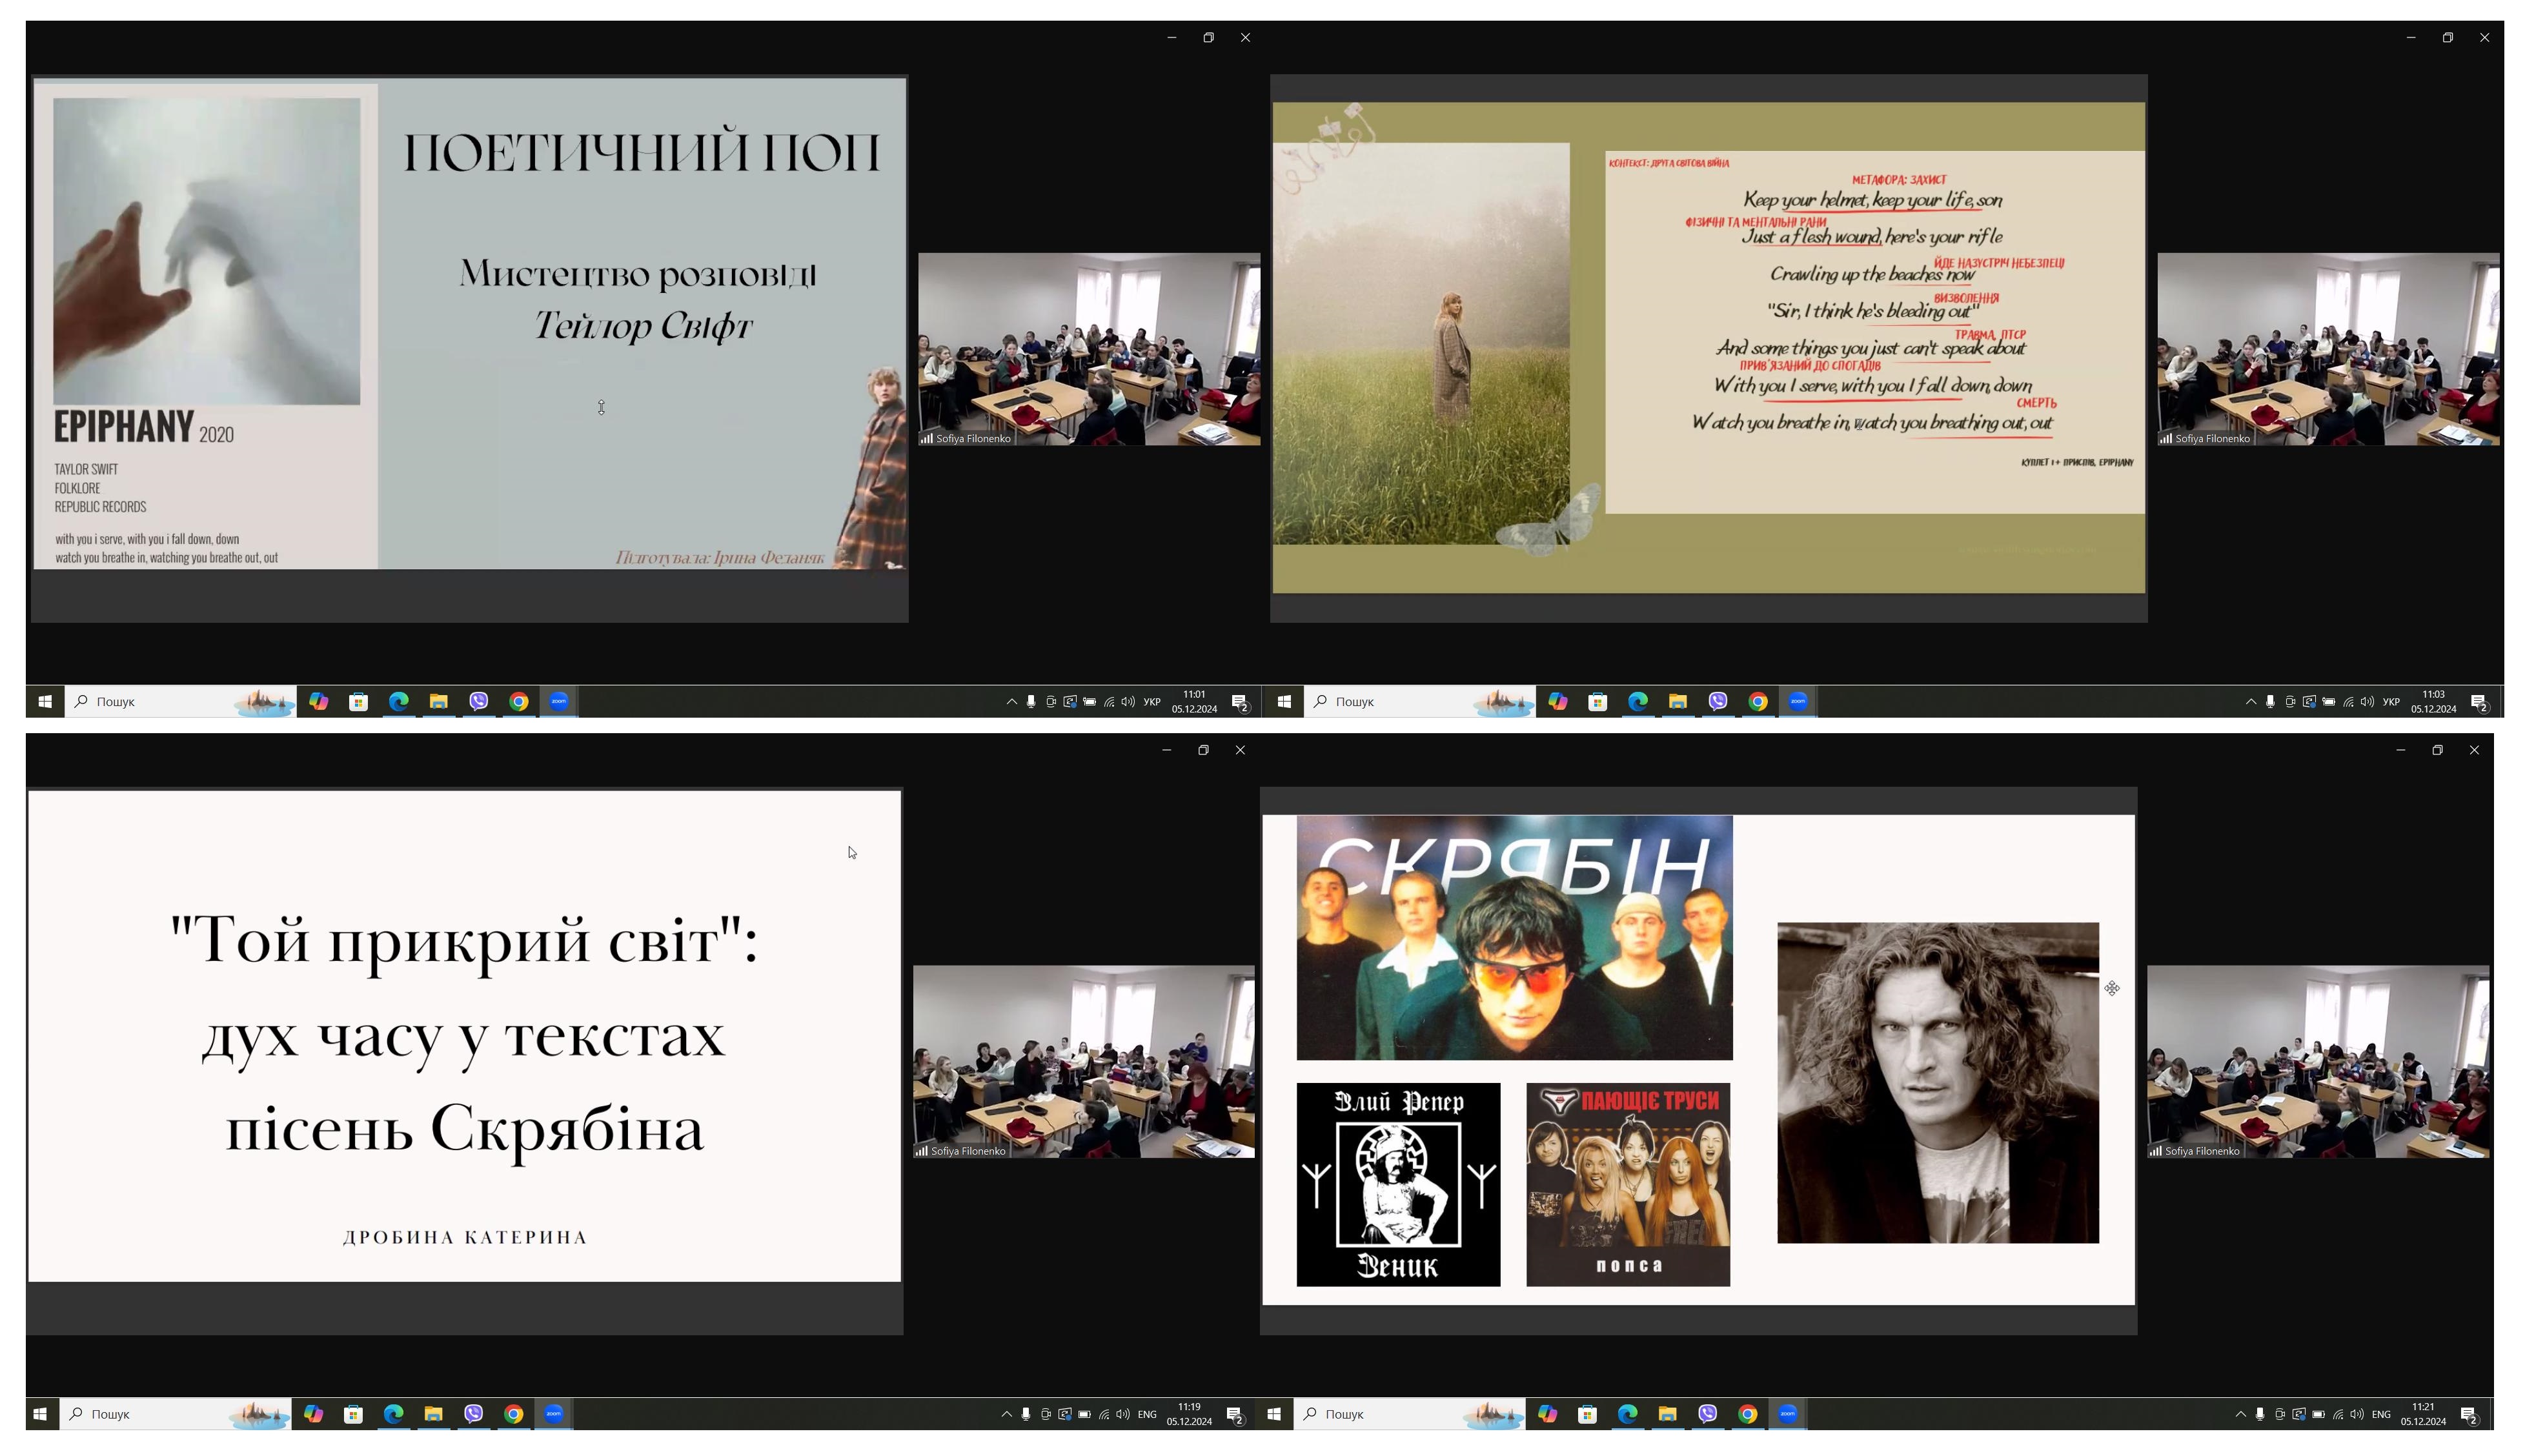The width and height of the screenshot is (2525, 1456).
Task: Toggle the Wi-Fi icon in the 11:19 taskbar
Action: [x=1104, y=1414]
